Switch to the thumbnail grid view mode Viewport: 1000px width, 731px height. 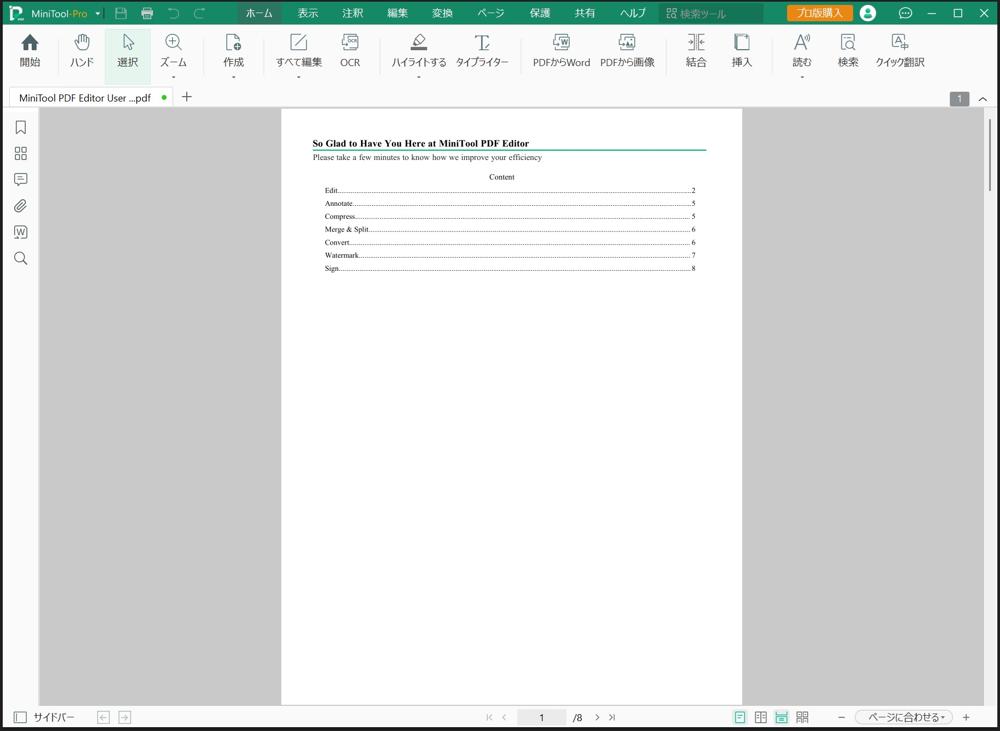point(802,717)
